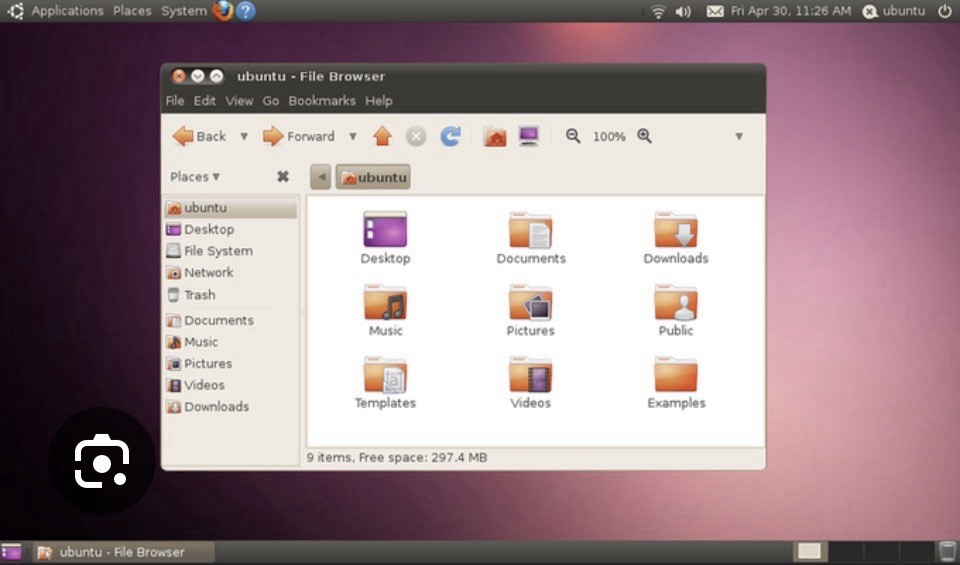Open the Bookmarks menu
The image size is (960, 565).
322,101
